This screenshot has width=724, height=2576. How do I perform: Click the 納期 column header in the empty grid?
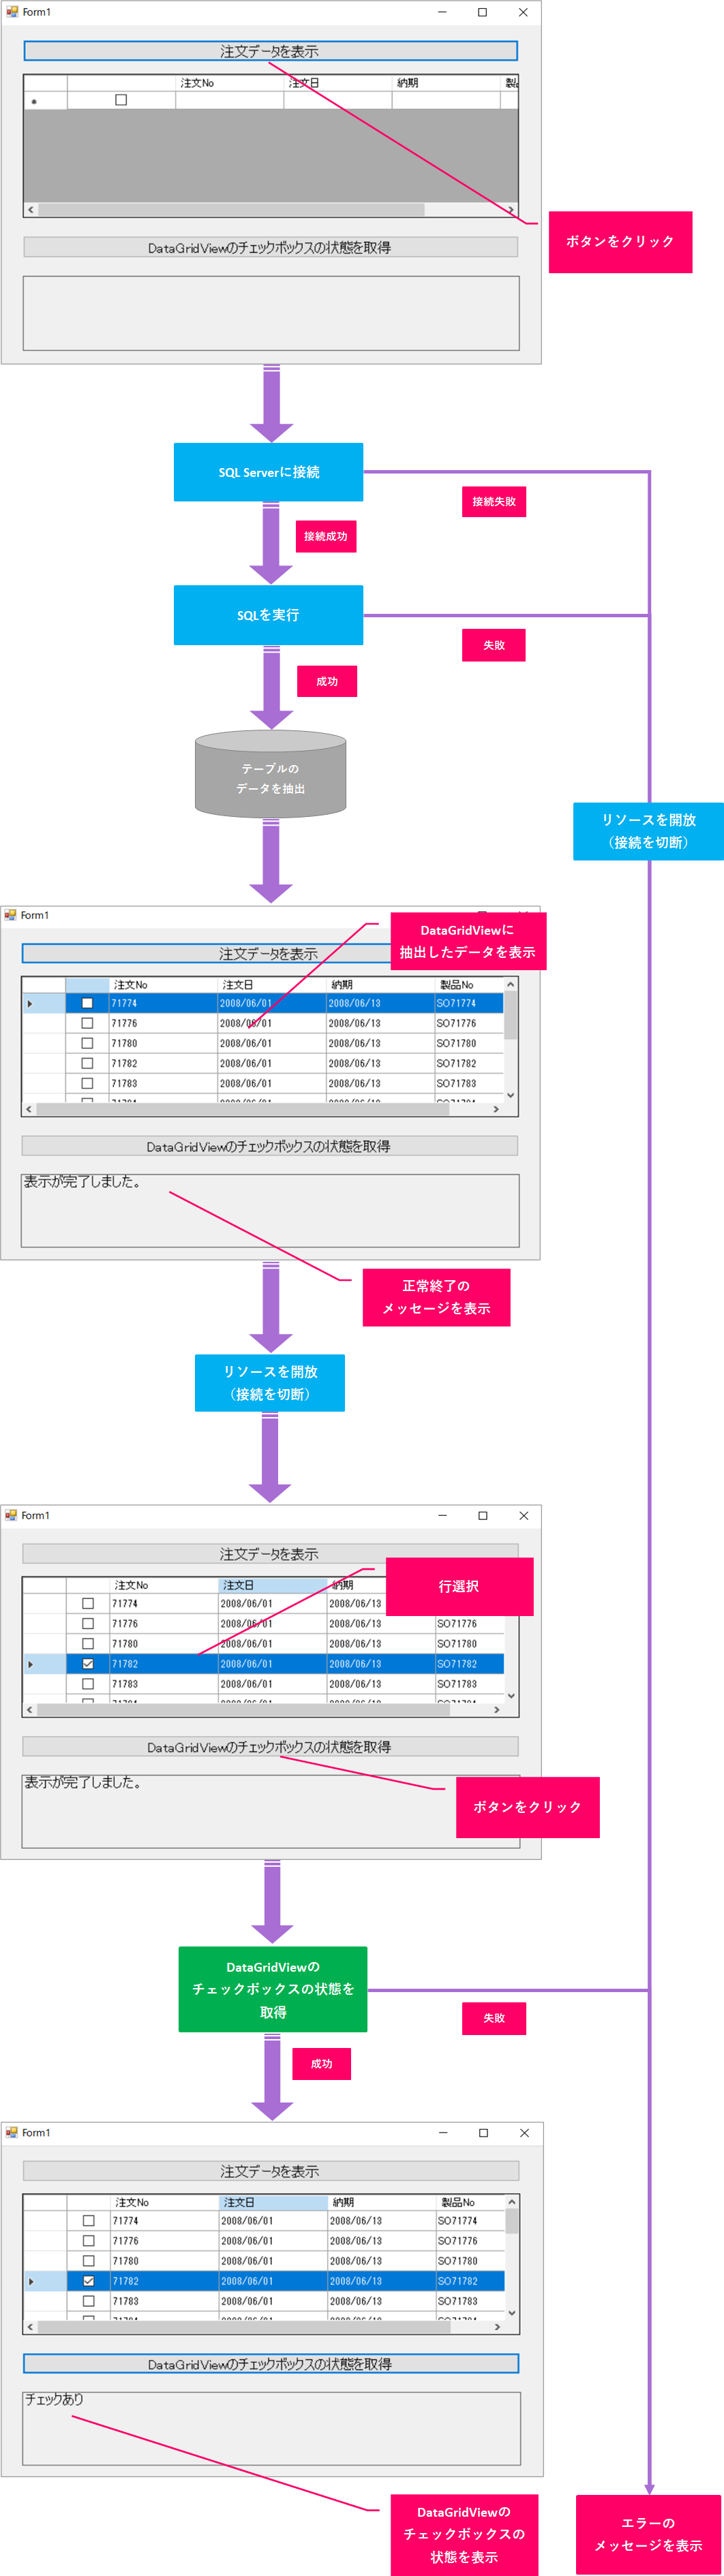click(x=445, y=83)
